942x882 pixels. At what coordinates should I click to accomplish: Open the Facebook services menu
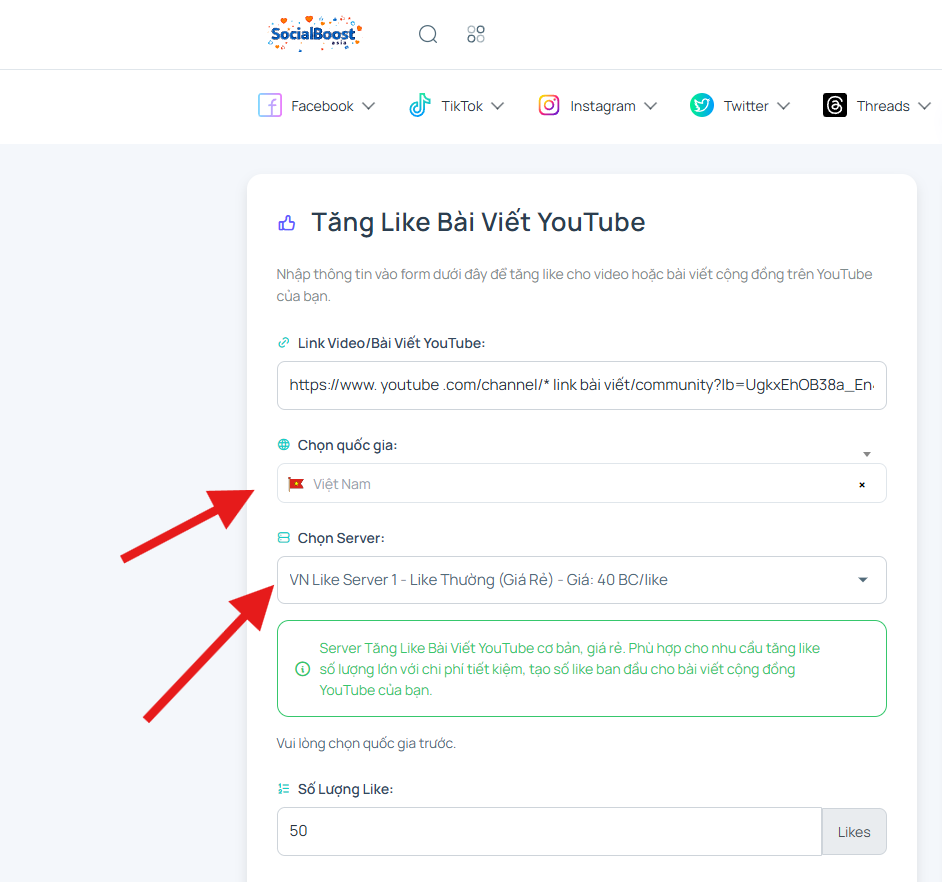pos(317,106)
